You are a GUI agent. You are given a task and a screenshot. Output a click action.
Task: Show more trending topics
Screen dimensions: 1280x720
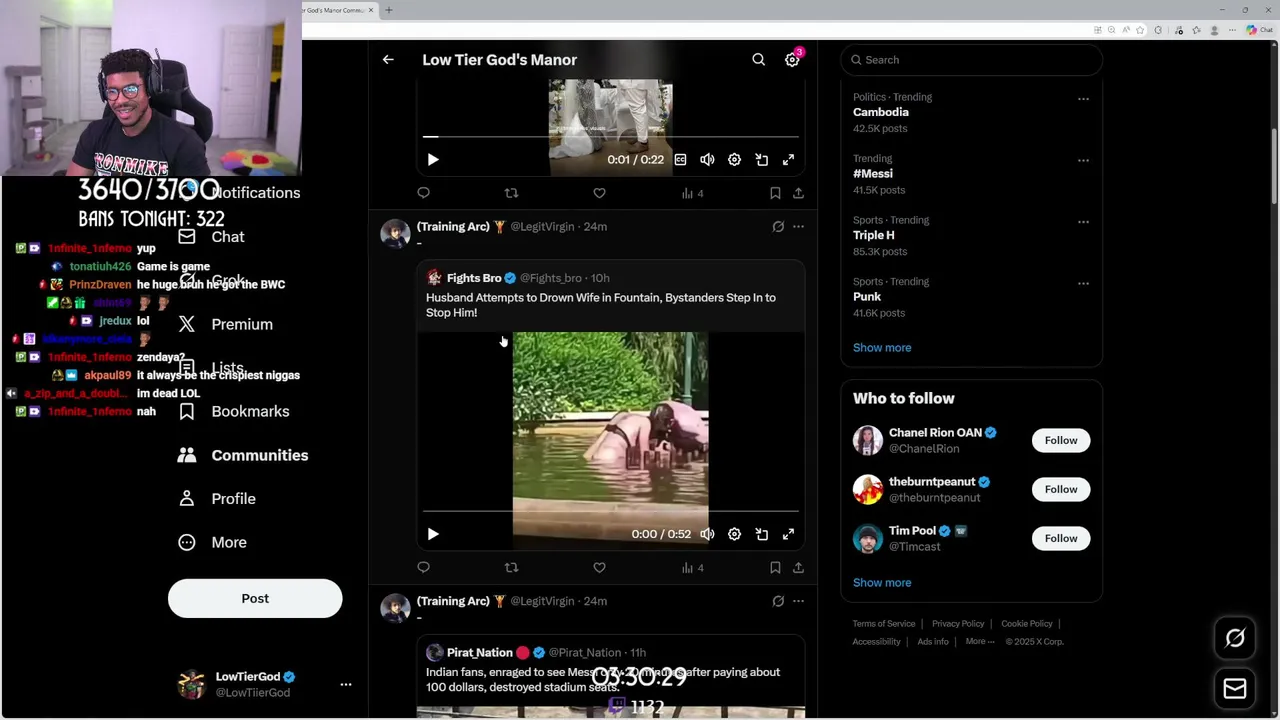coord(882,348)
